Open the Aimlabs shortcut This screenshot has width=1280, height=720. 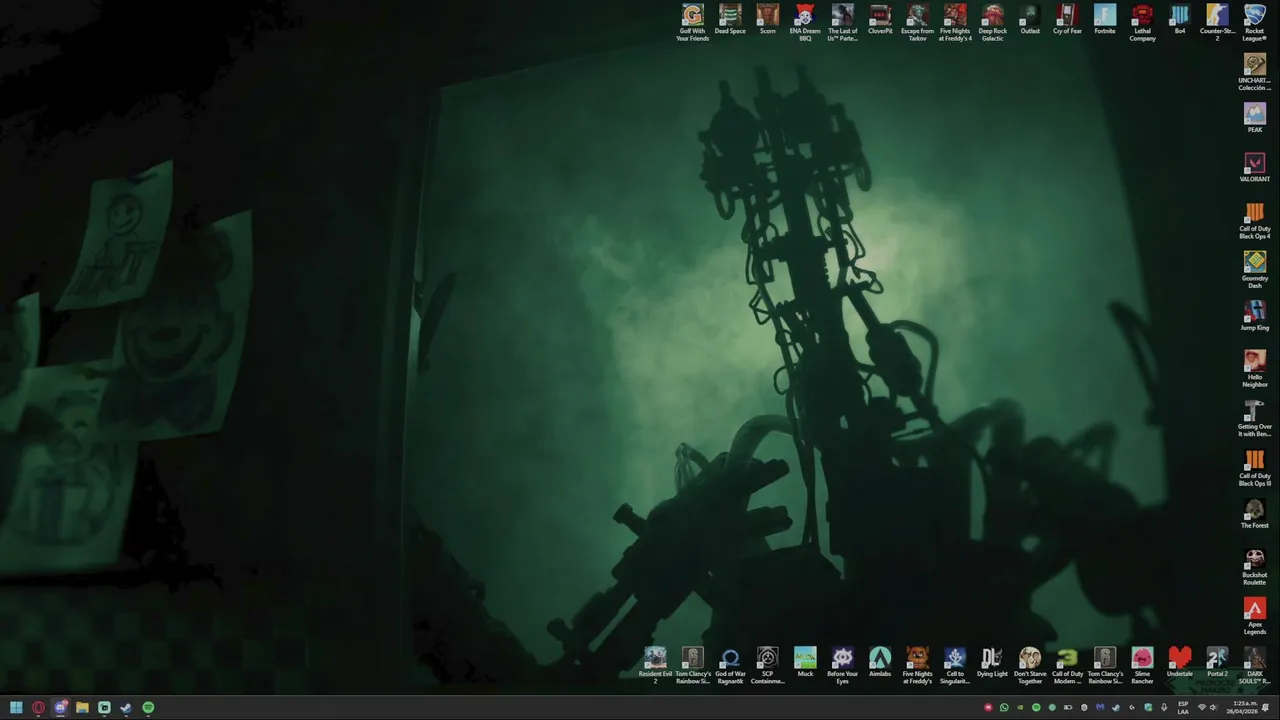pyautogui.click(x=880, y=662)
